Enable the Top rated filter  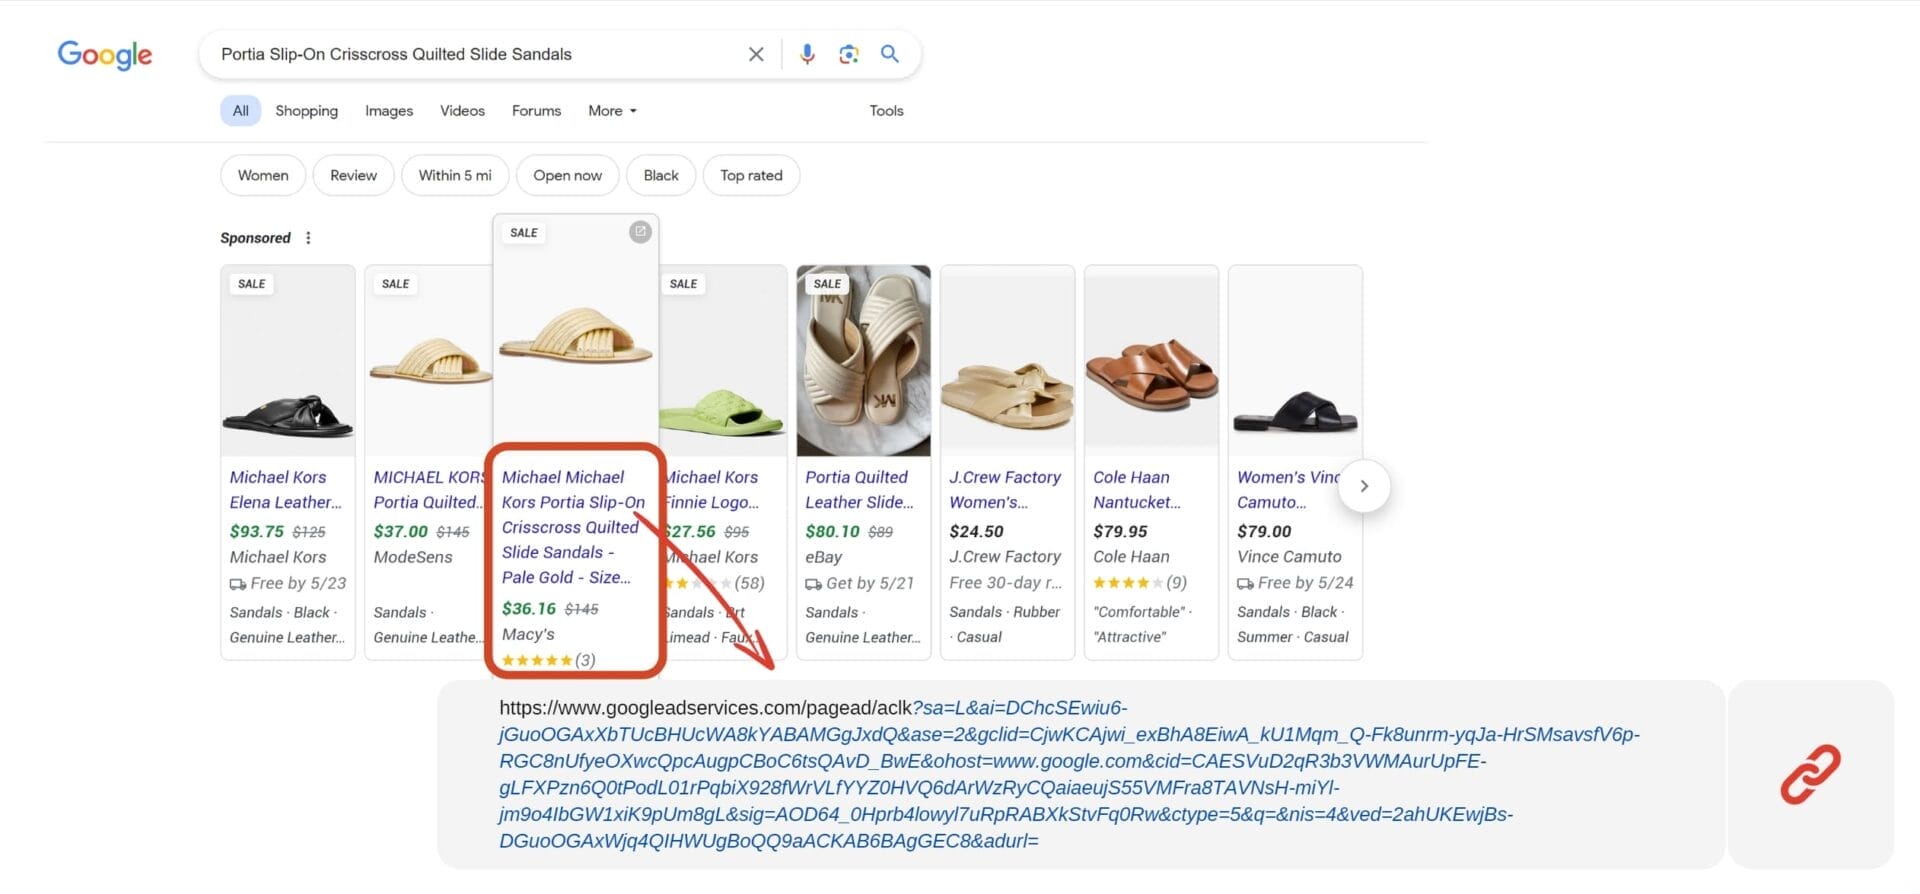[751, 175]
